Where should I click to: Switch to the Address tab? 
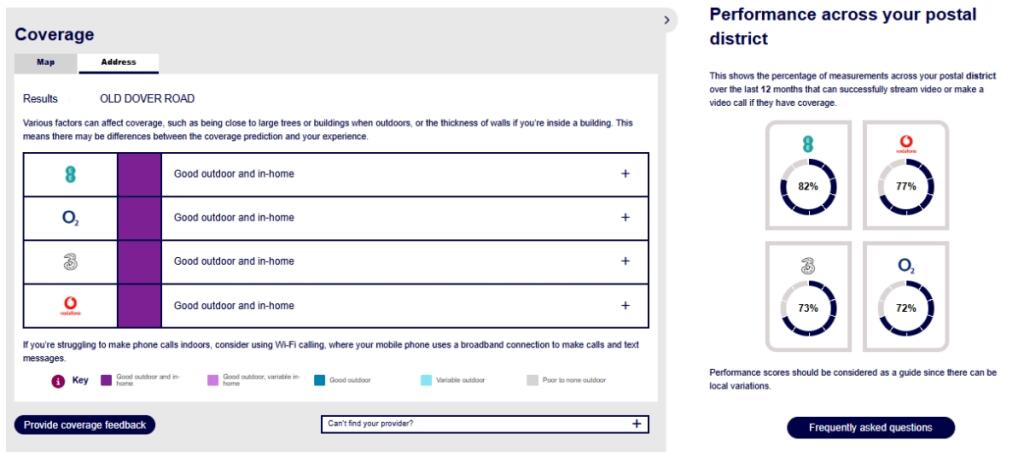[118, 63]
